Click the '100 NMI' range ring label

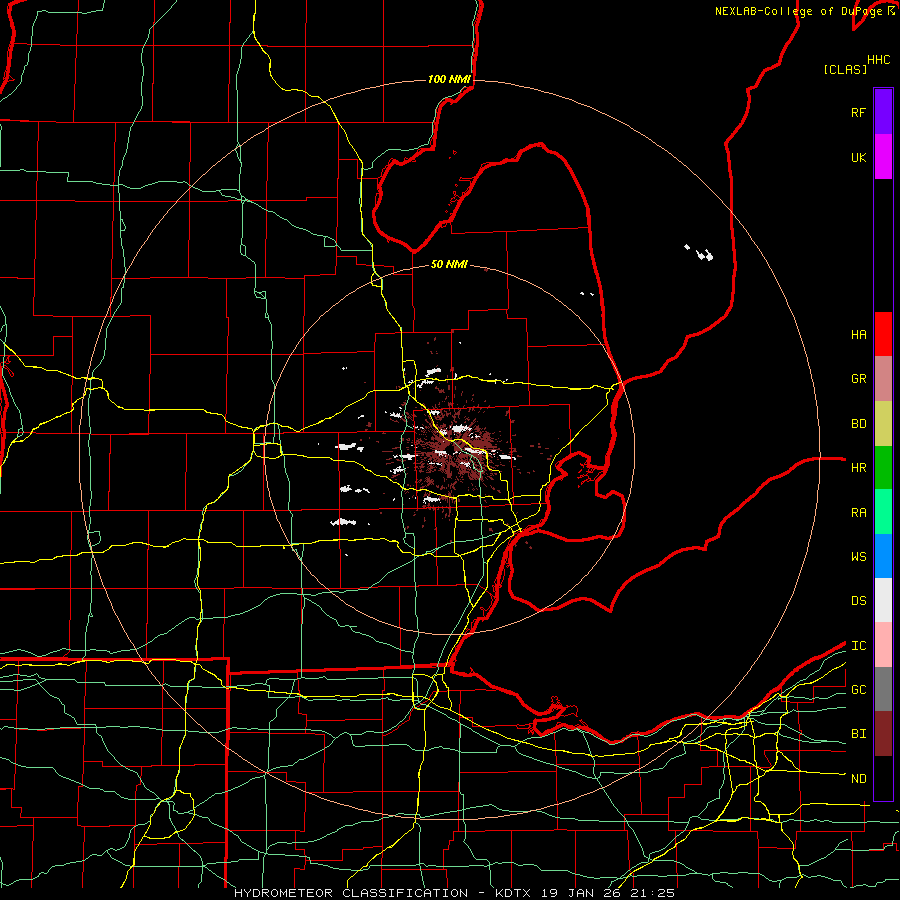(x=449, y=79)
